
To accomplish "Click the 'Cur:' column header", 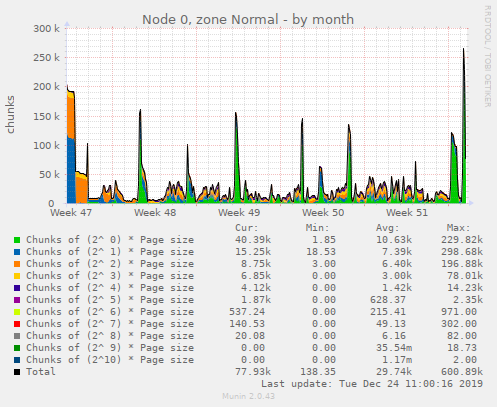I will tap(247, 228).
